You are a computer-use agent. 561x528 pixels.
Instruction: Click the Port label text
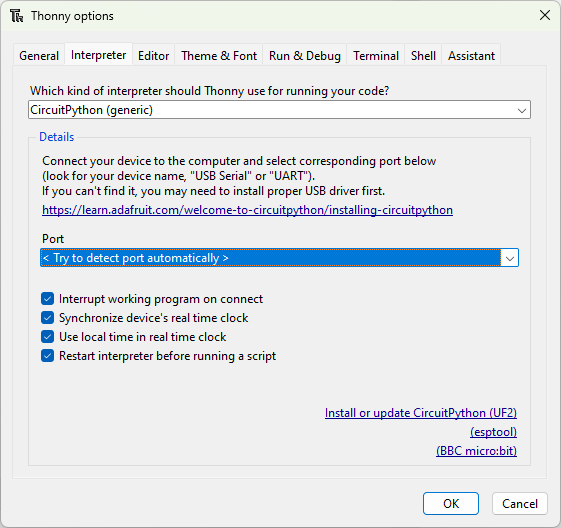[53, 239]
